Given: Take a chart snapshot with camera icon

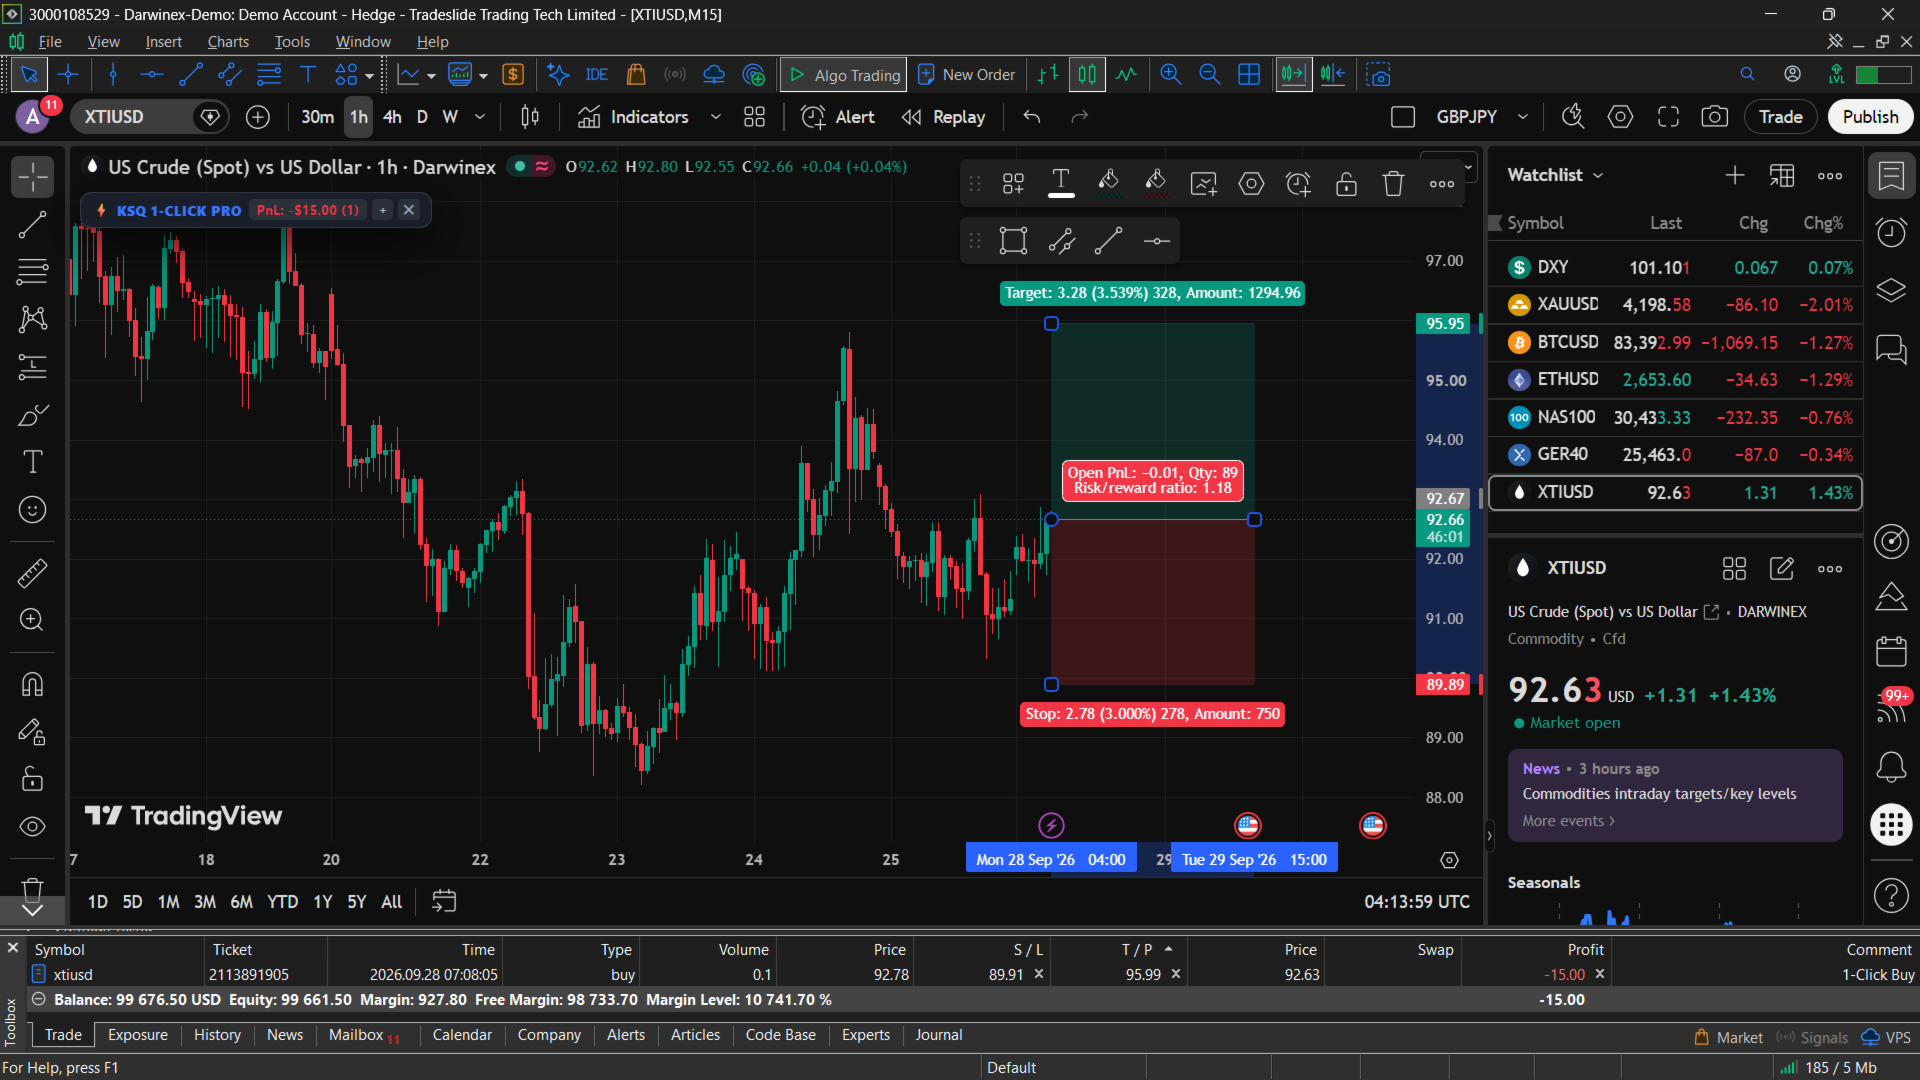Looking at the screenshot, I should coord(1714,117).
